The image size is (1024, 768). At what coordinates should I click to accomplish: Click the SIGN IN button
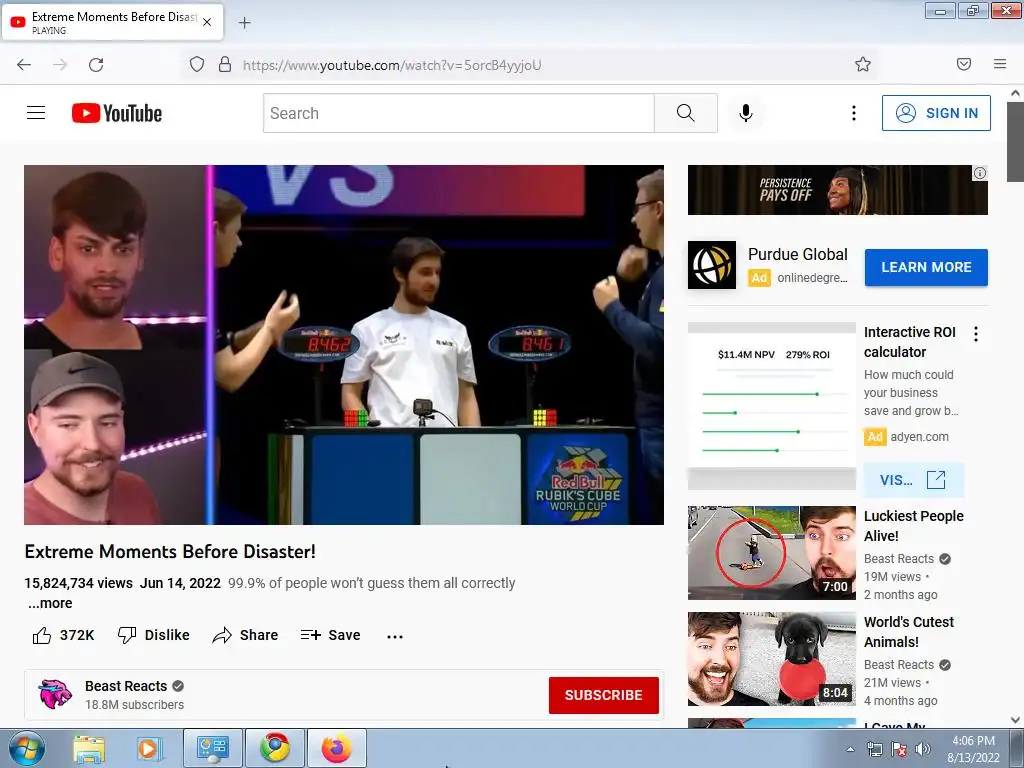pos(936,113)
